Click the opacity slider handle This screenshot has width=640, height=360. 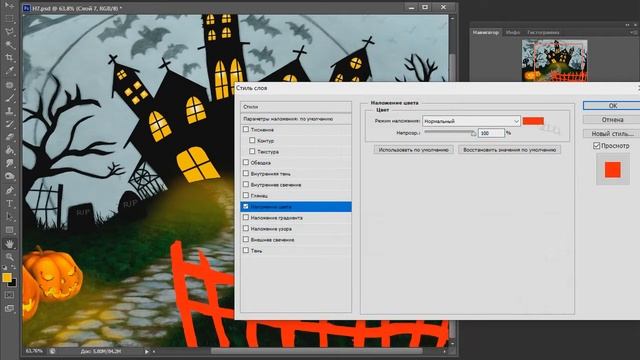click(473, 133)
